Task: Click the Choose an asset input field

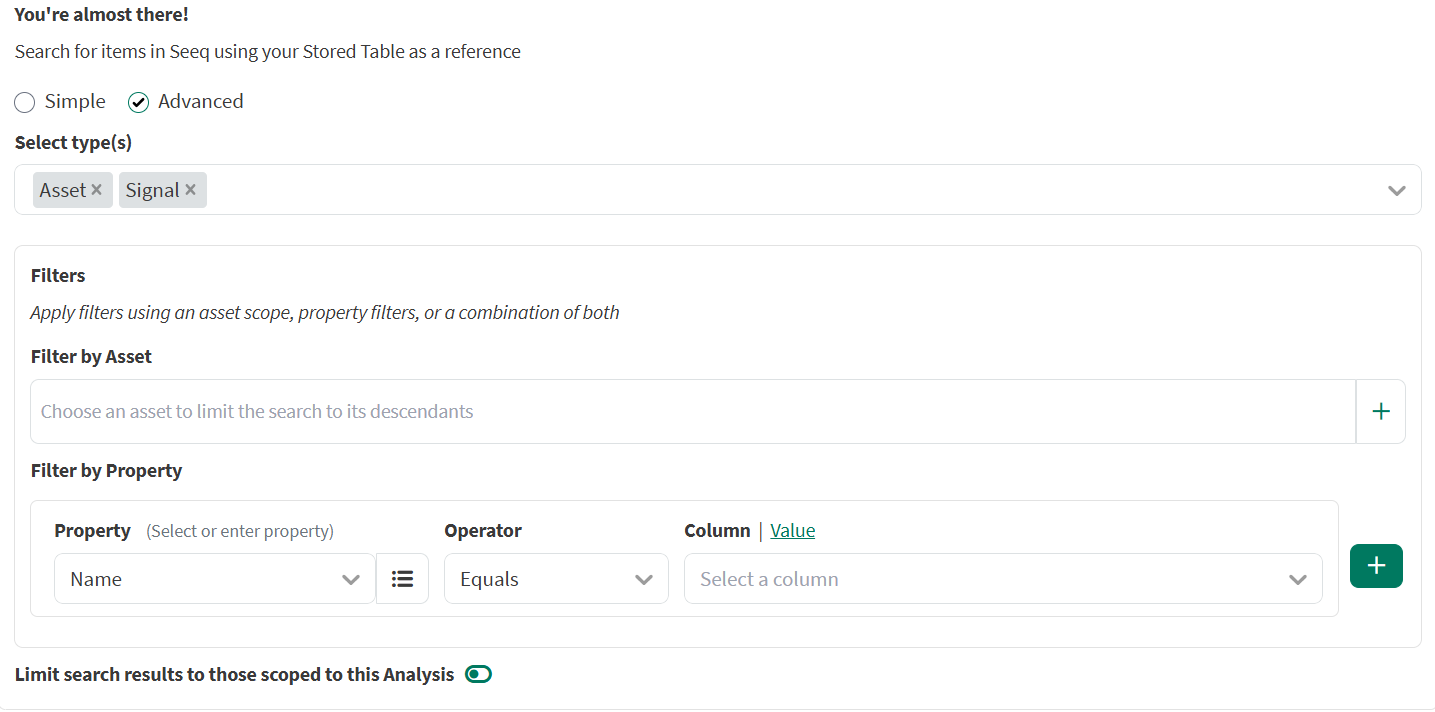Action: (x=690, y=411)
